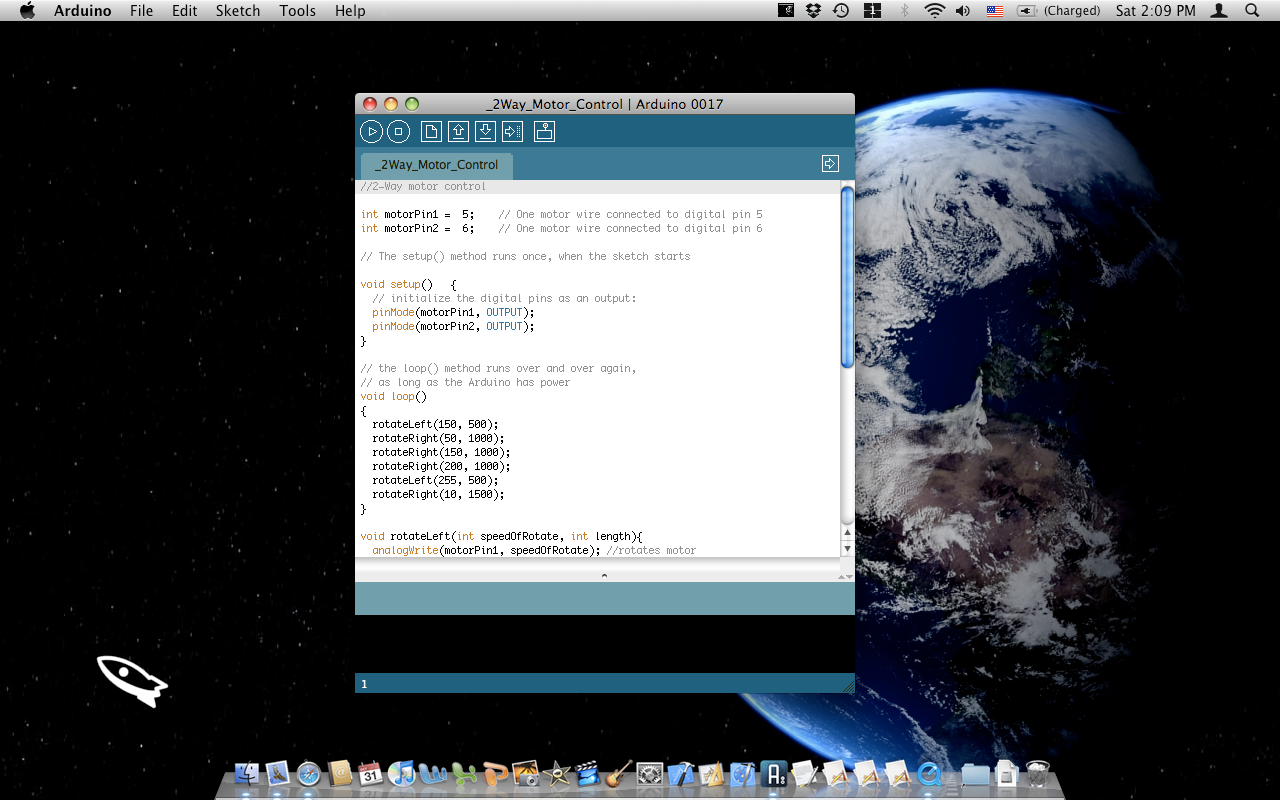Click the console divider collapse handle
The image size is (1280, 800).
pos(604,576)
